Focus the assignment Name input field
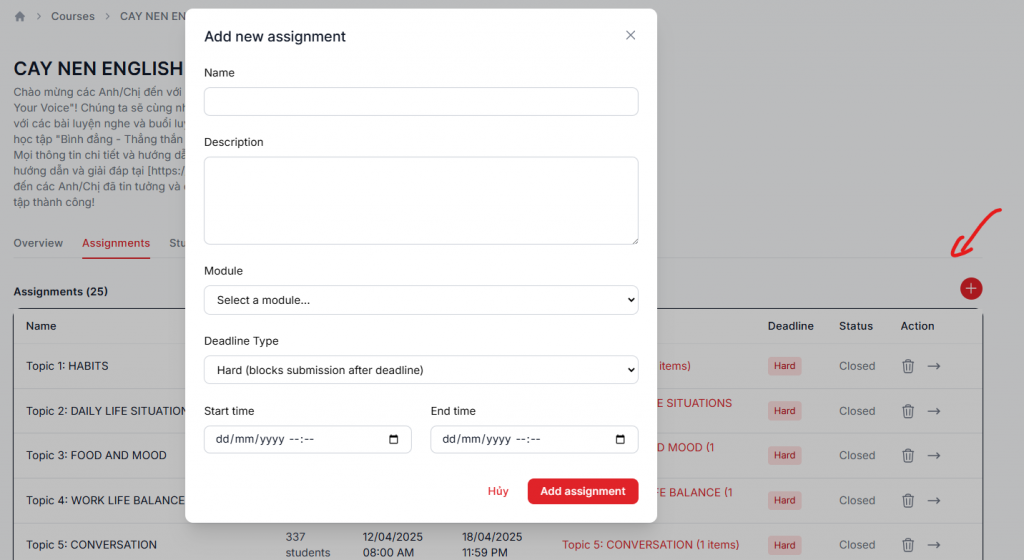Screen dimensions: 1024x560 [x=420, y=101]
